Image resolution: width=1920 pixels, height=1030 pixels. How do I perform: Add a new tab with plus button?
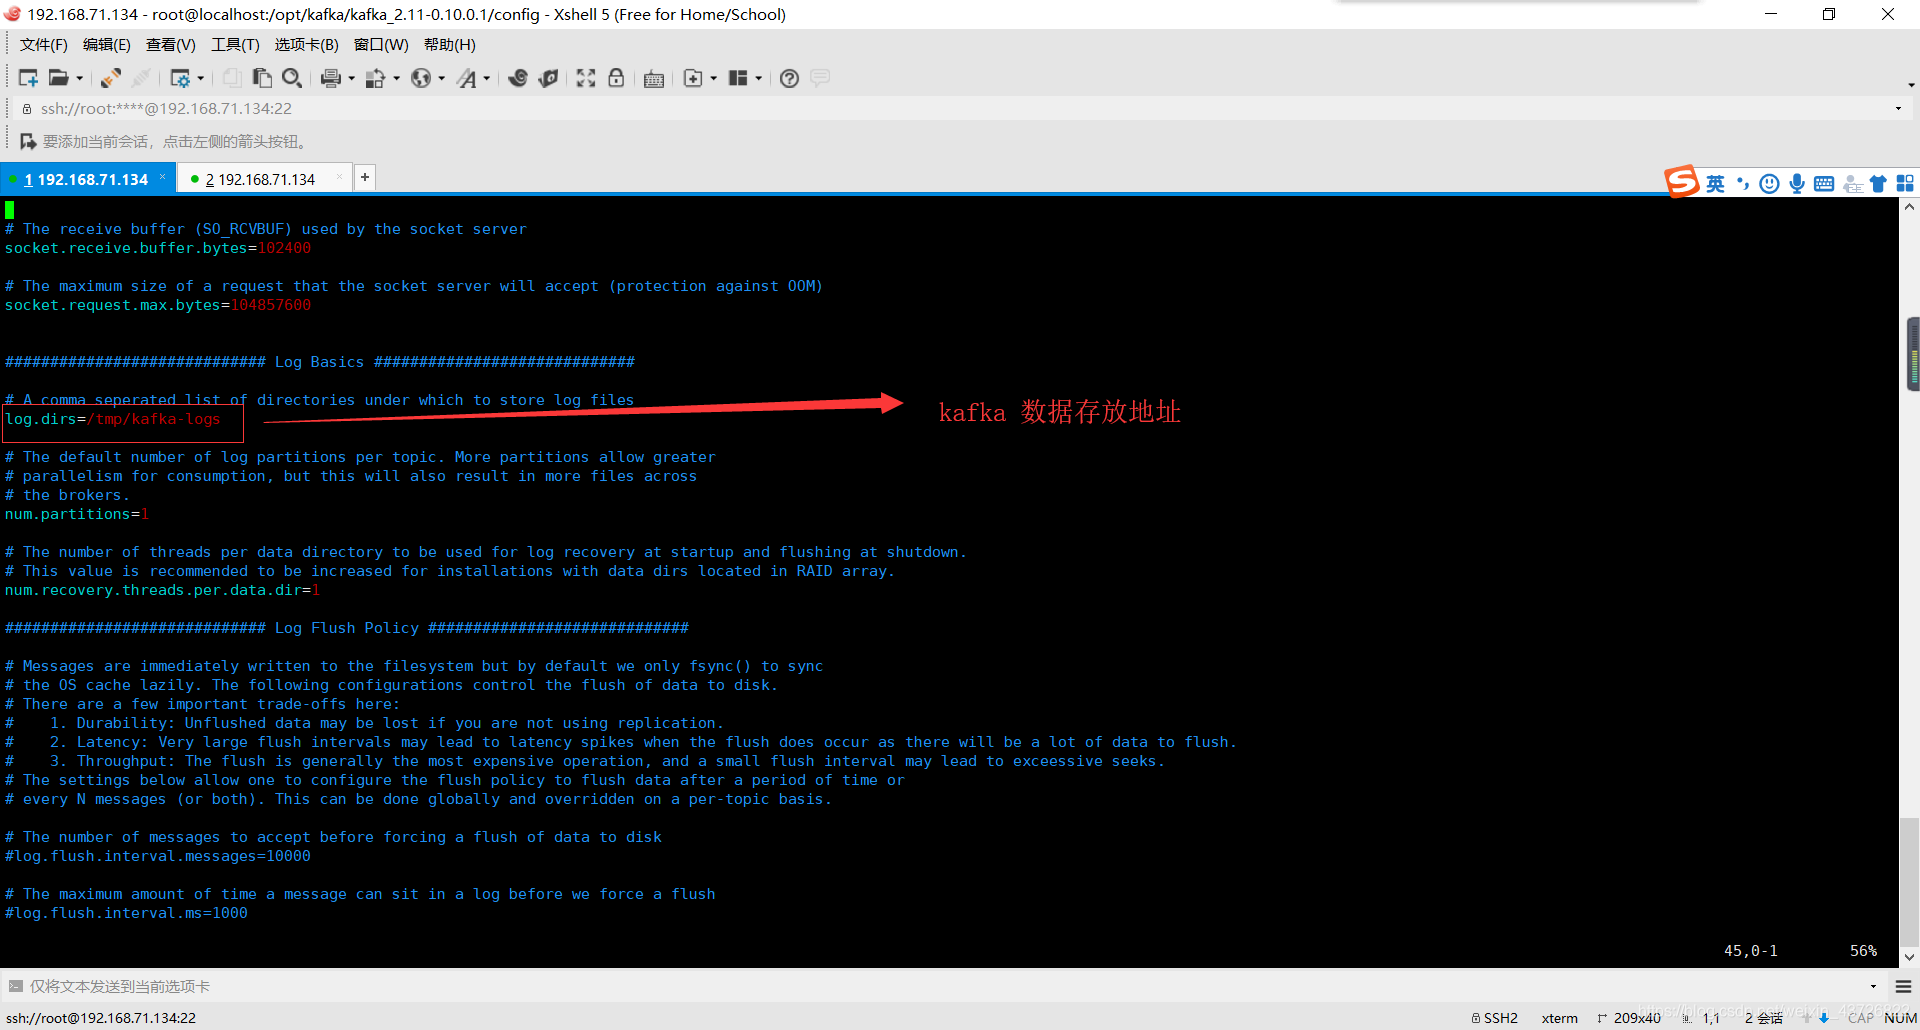tap(365, 177)
